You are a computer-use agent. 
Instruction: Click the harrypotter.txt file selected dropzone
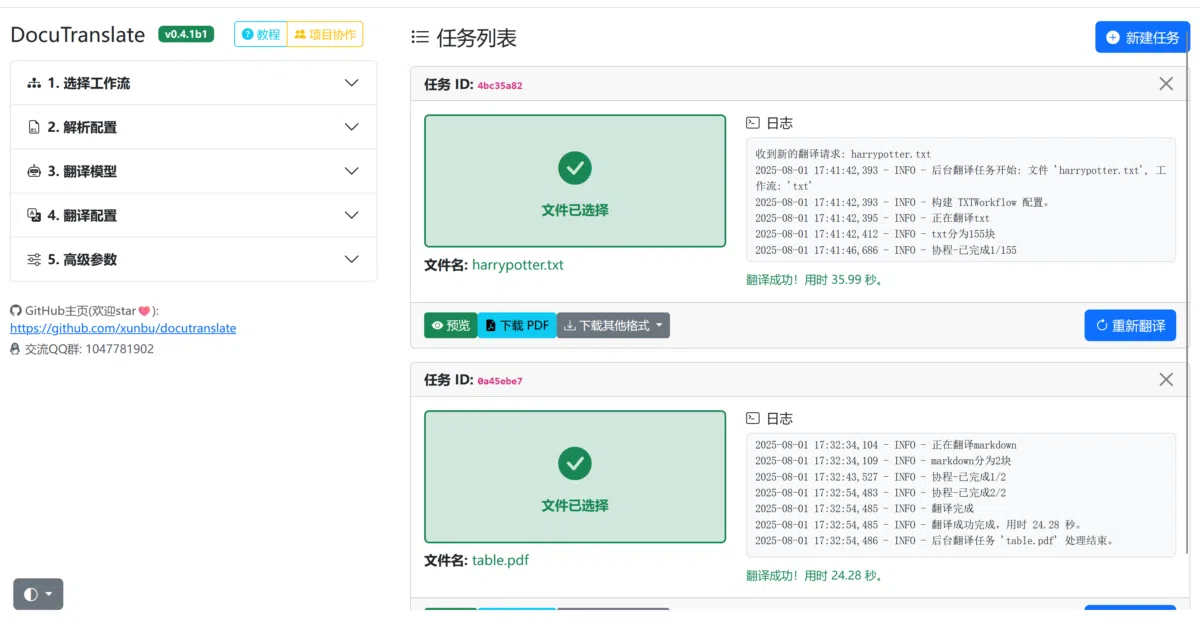click(575, 181)
